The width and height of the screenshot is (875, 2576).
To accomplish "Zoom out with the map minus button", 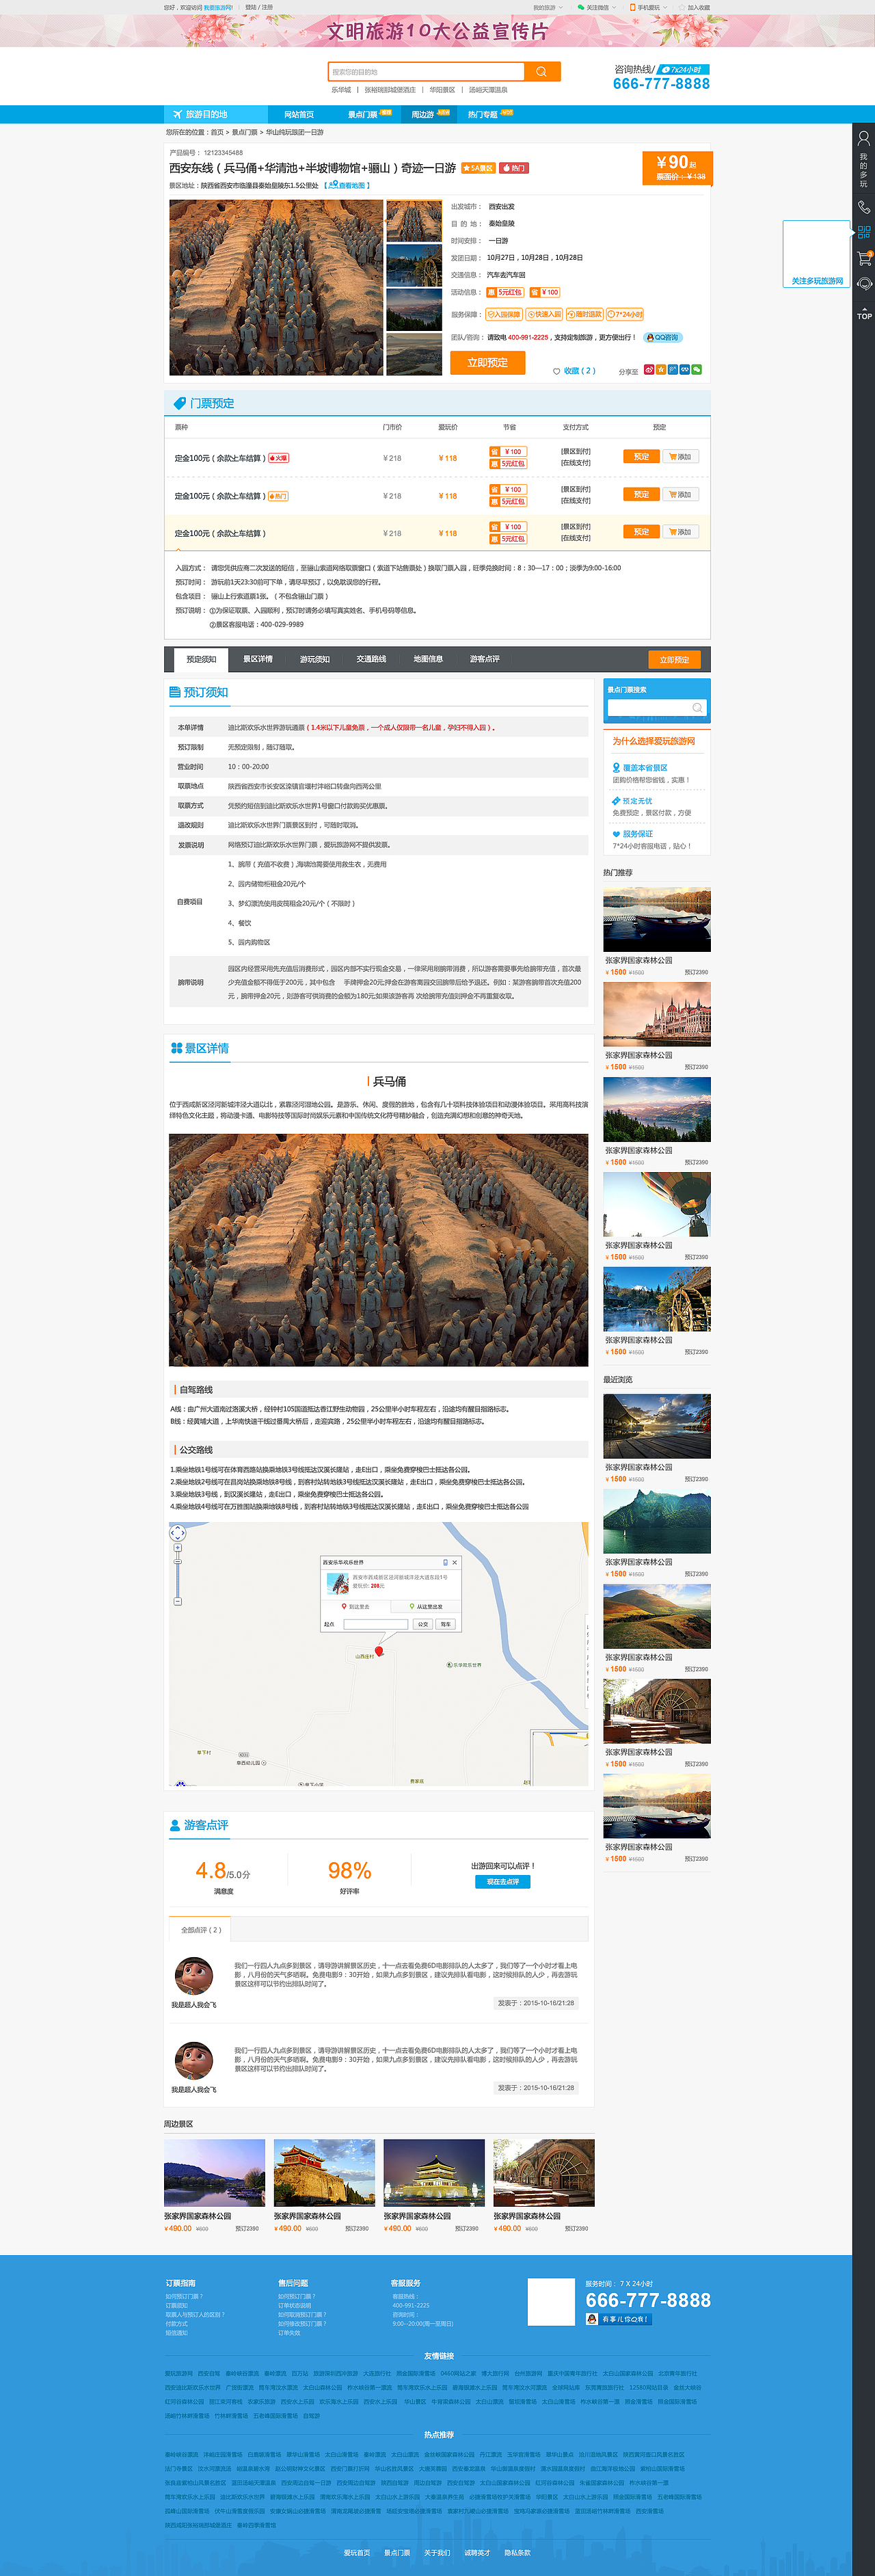I will pos(177,1601).
